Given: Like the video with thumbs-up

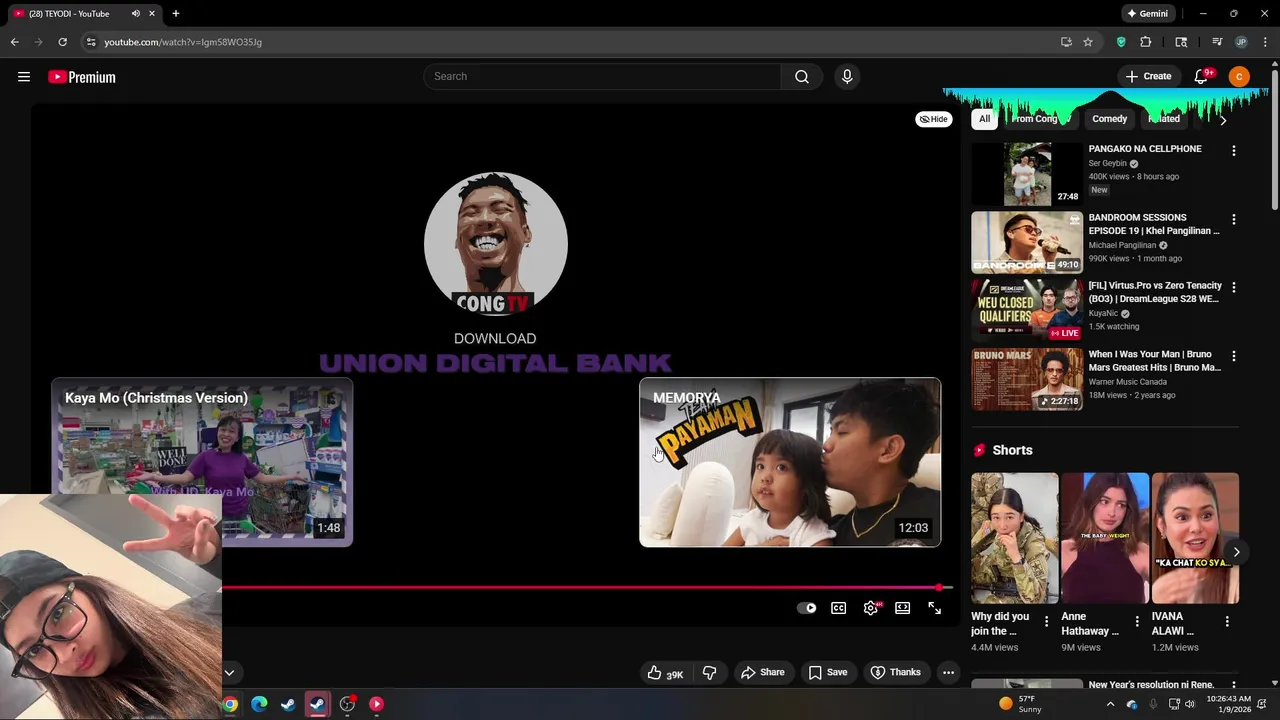Looking at the screenshot, I should click(666, 673).
